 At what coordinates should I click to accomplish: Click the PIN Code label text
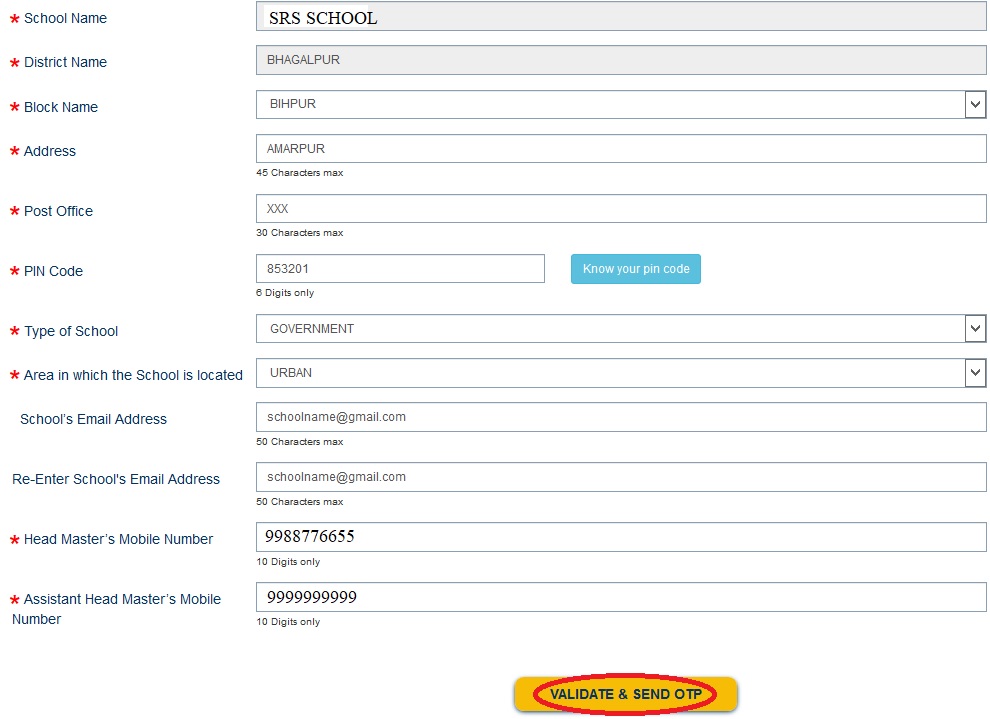click(x=53, y=271)
